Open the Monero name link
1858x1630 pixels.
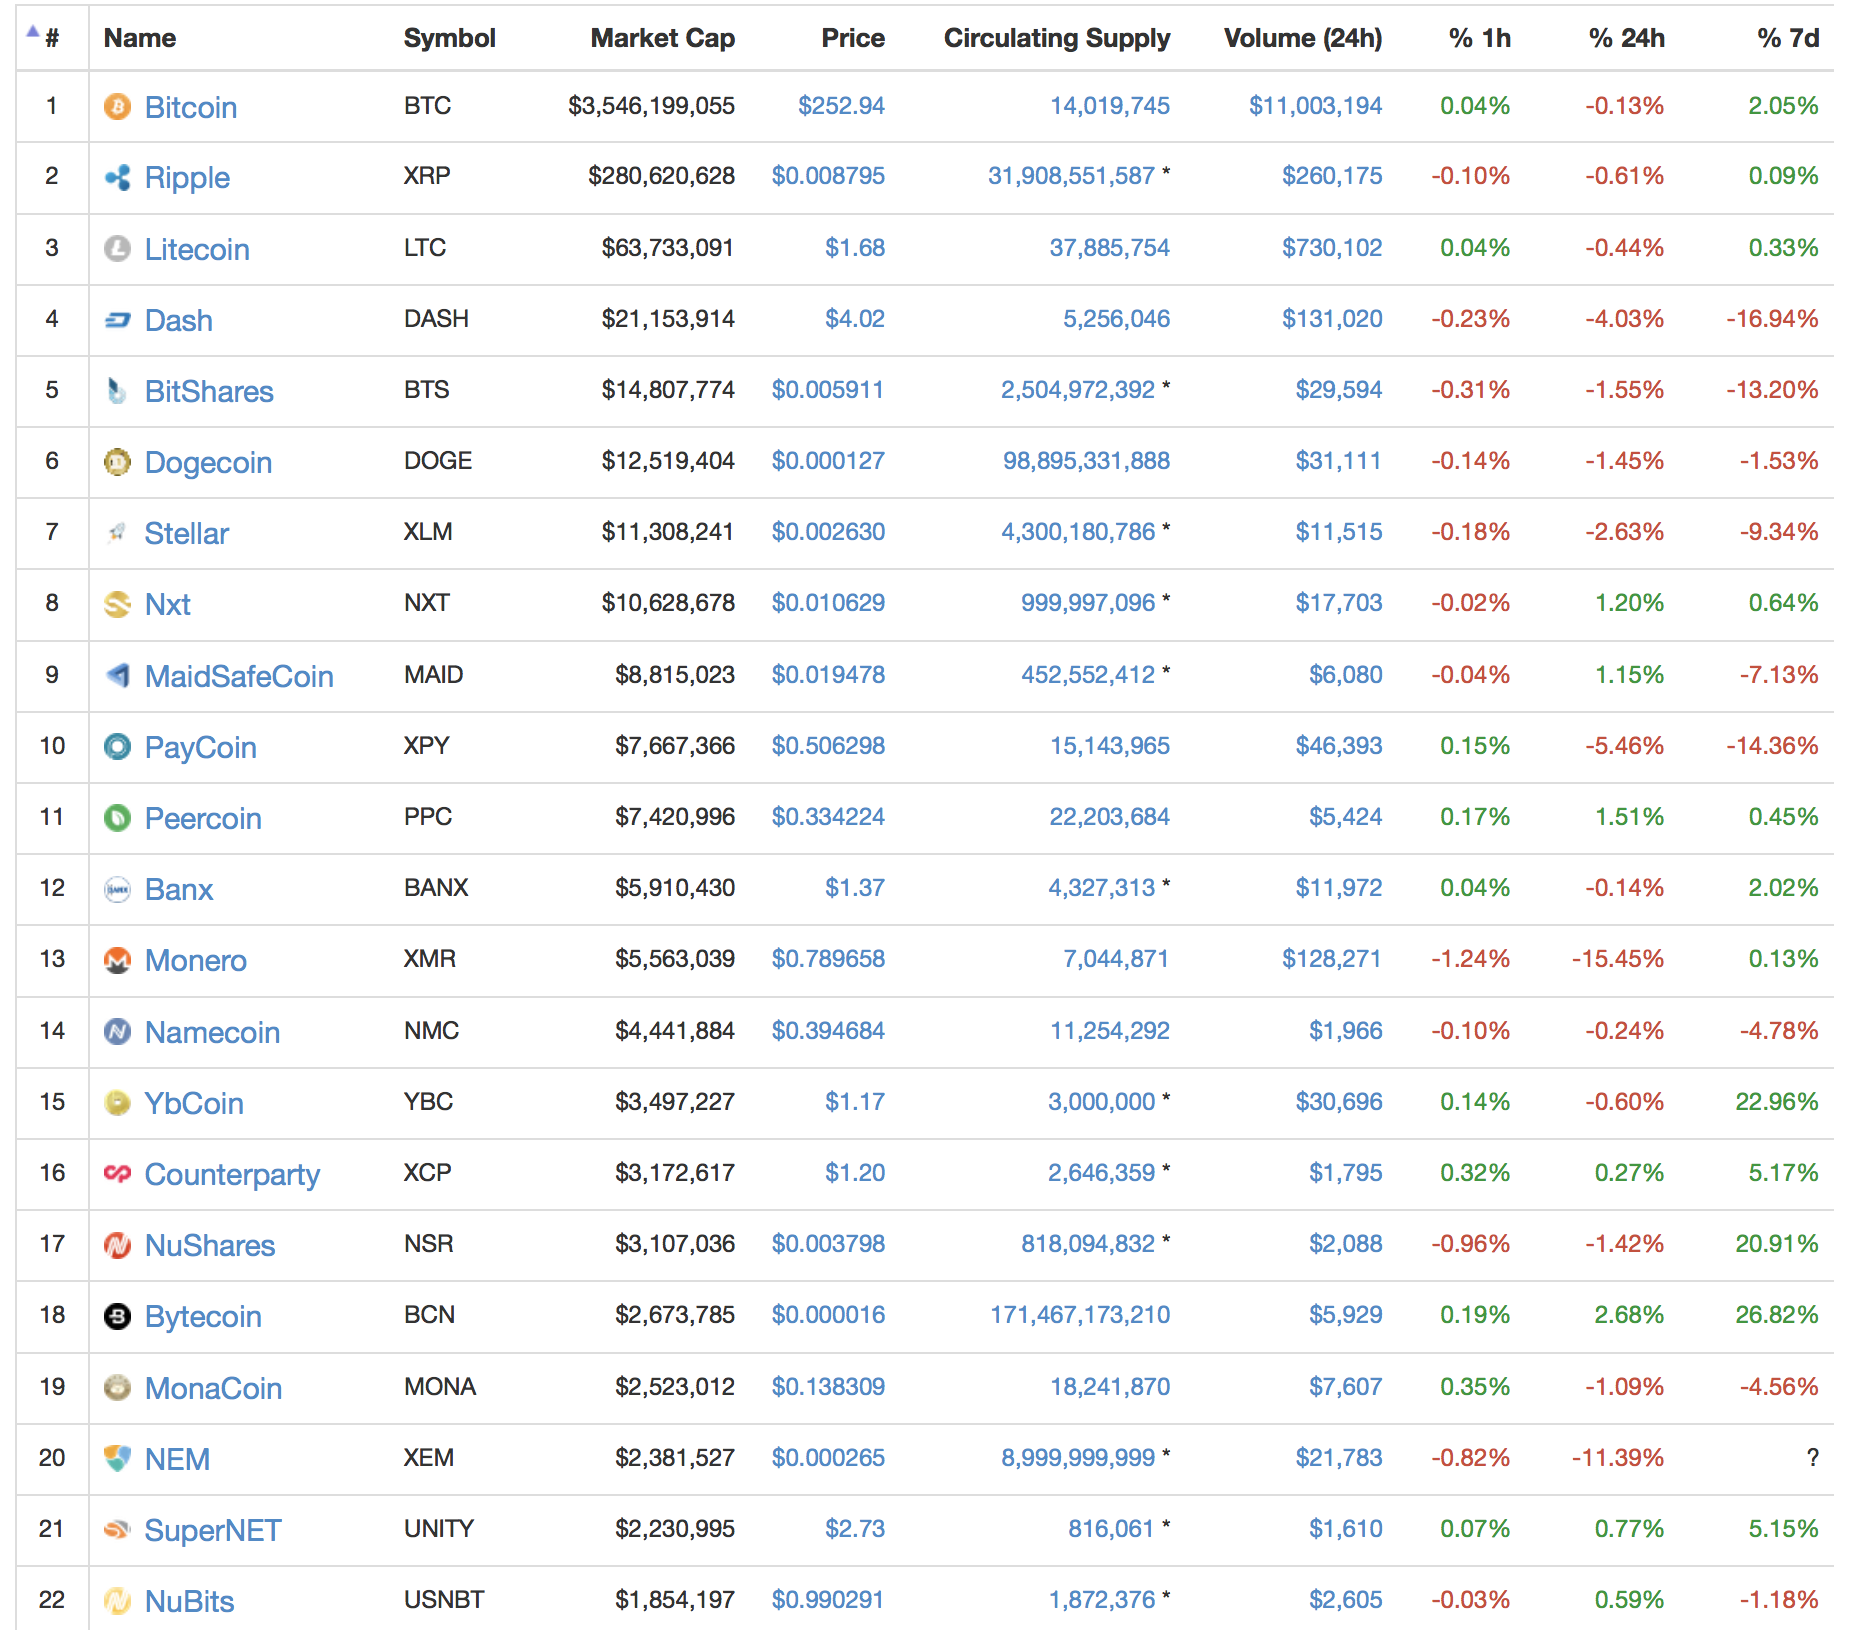point(196,961)
